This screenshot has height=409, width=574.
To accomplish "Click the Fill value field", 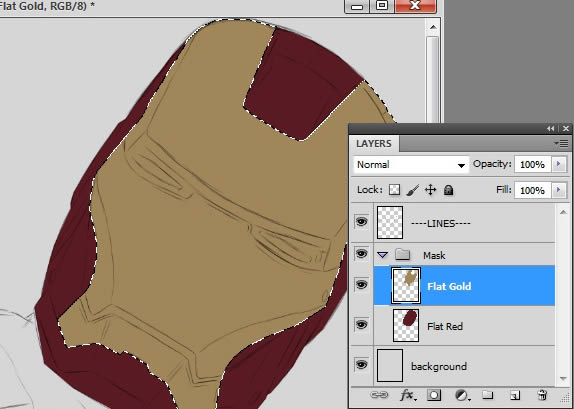I will [533, 190].
